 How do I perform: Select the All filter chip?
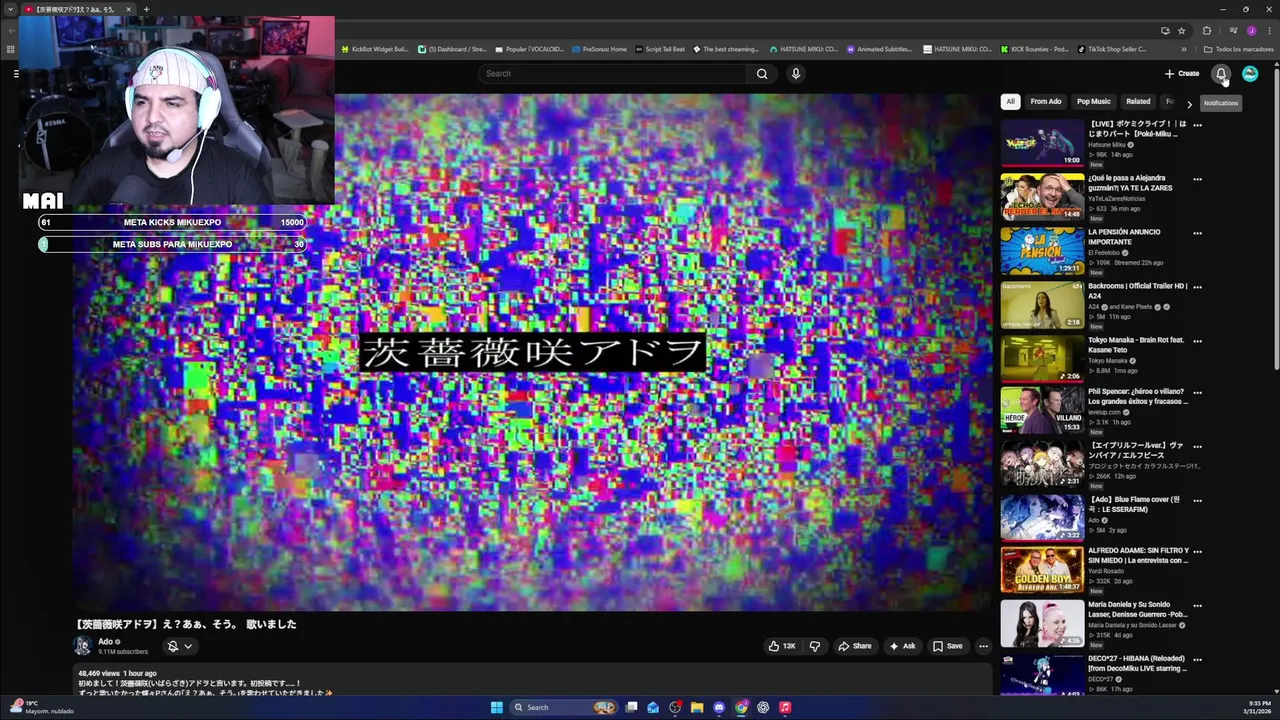[x=1010, y=101]
